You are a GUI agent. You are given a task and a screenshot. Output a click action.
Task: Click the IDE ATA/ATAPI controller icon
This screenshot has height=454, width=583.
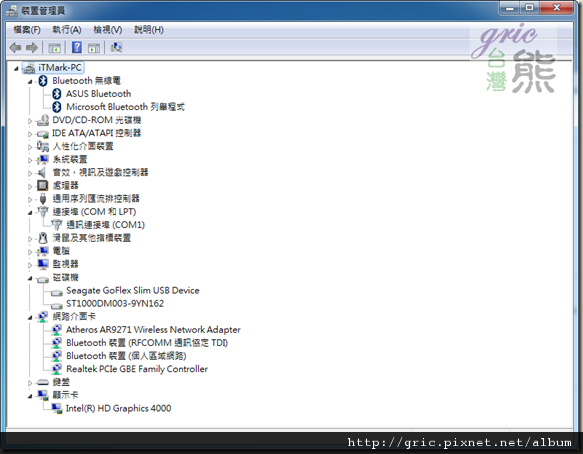click(43, 133)
